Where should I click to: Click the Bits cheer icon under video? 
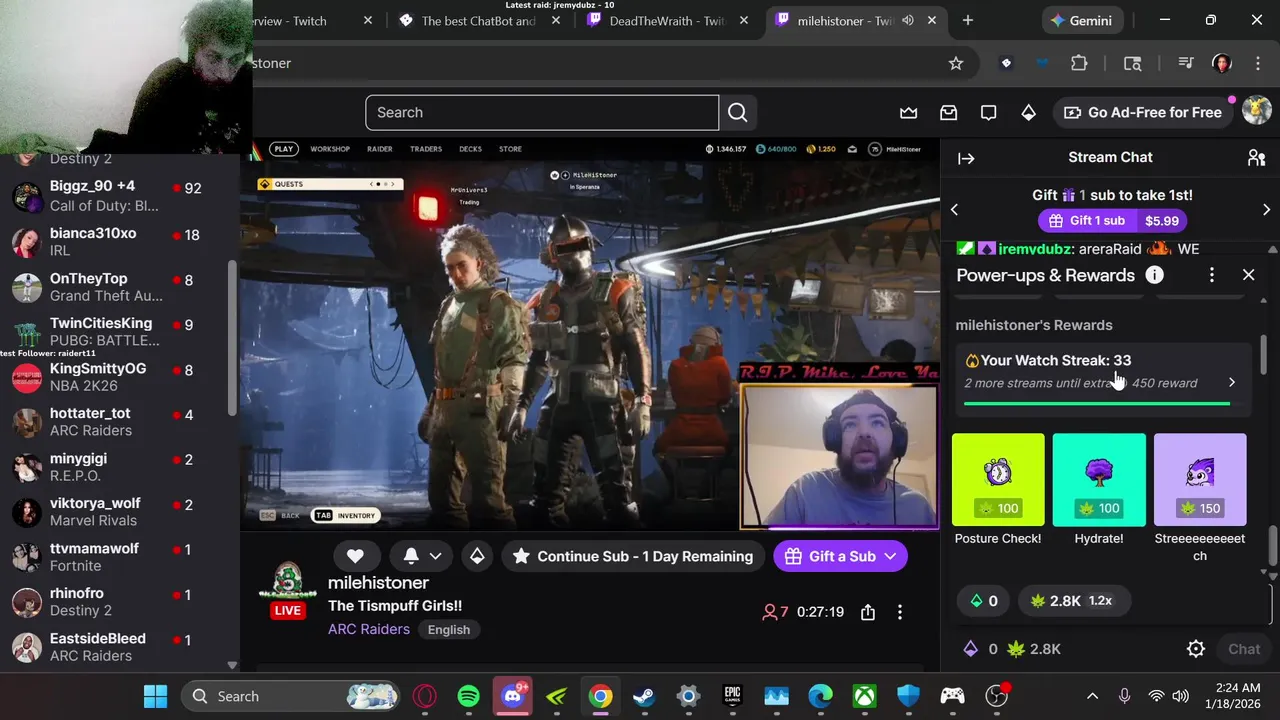[x=477, y=556]
